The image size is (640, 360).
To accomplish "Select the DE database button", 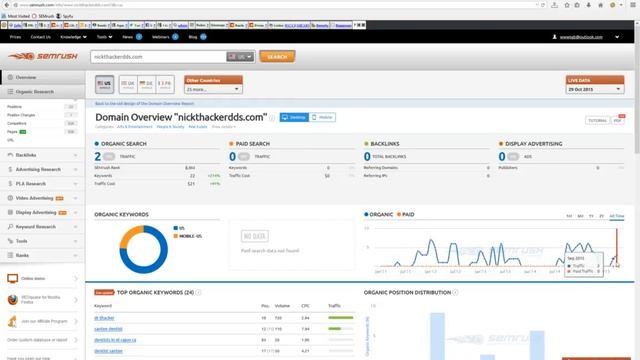I will click(147, 84).
